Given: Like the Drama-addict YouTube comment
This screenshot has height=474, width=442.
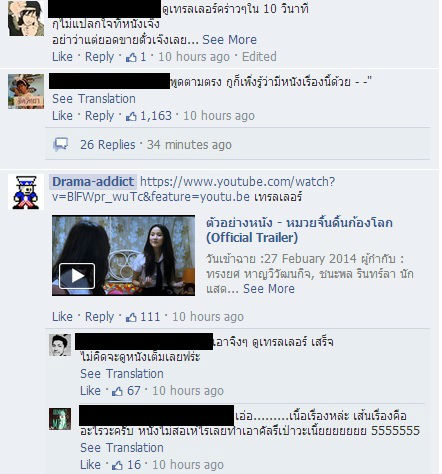Looking at the screenshot, I should pos(62,317).
